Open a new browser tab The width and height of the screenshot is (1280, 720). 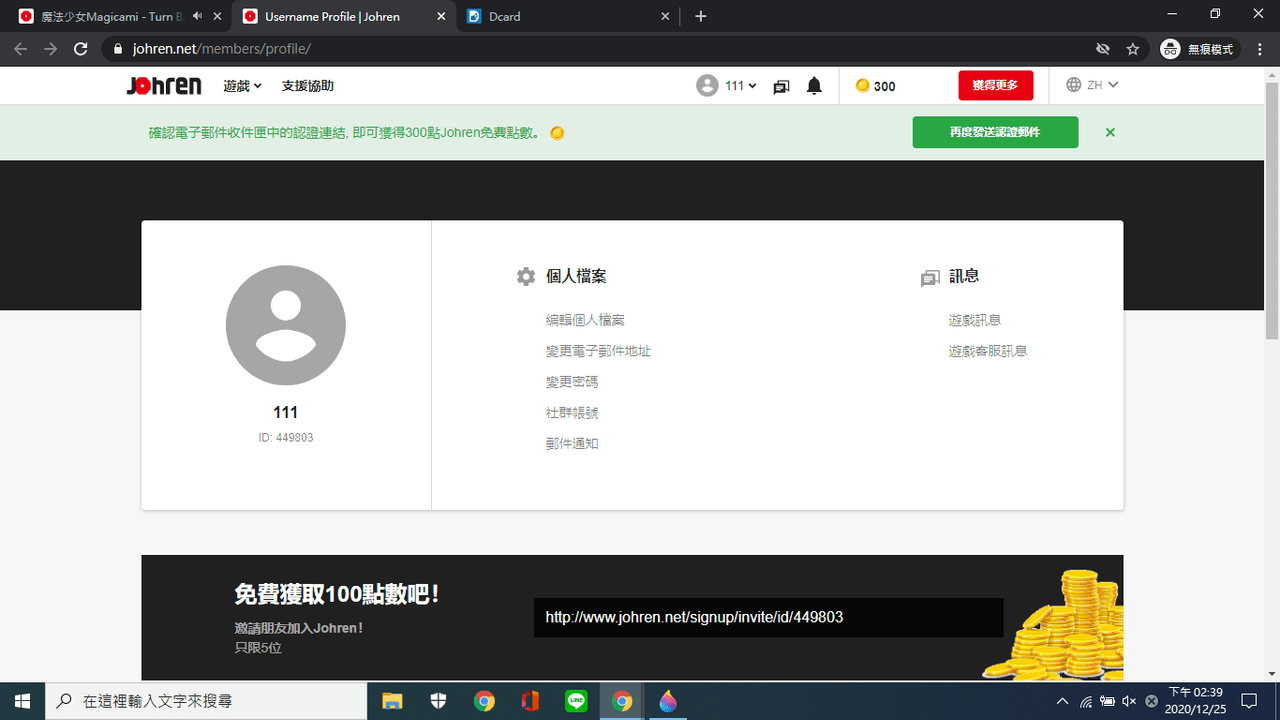pyautogui.click(x=701, y=16)
